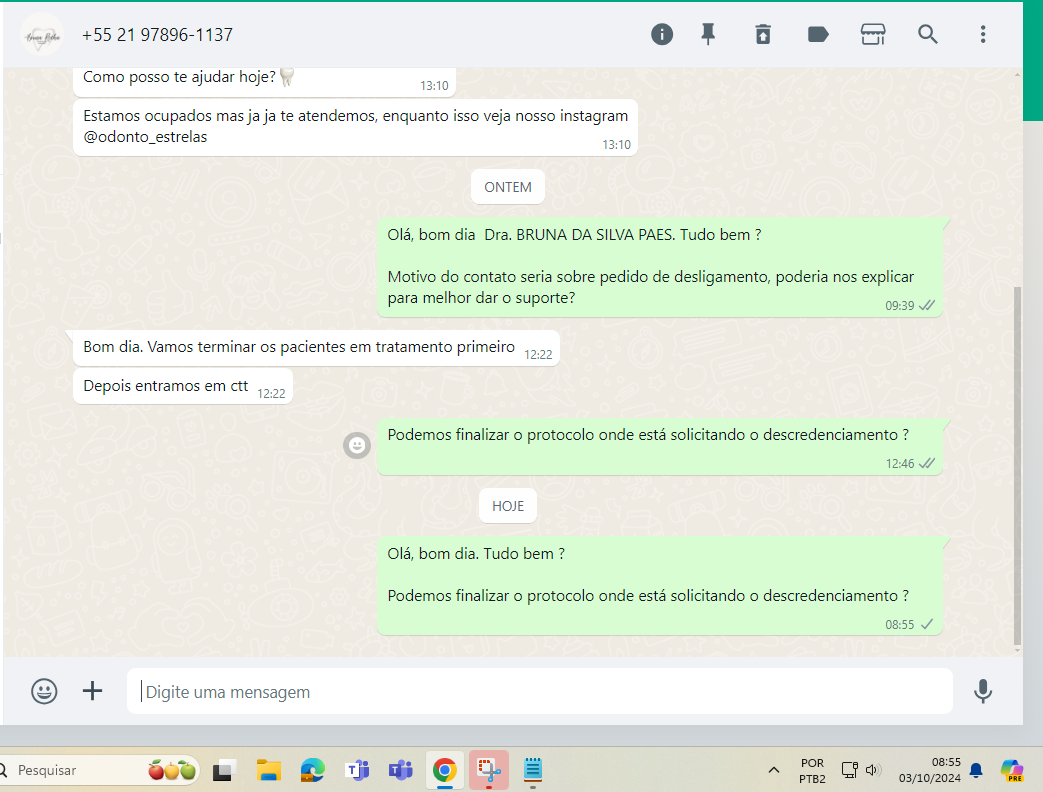This screenshot has width=1043, height=792.
Task: Open the three-dot chat menu
Action: tap(983, 35)
